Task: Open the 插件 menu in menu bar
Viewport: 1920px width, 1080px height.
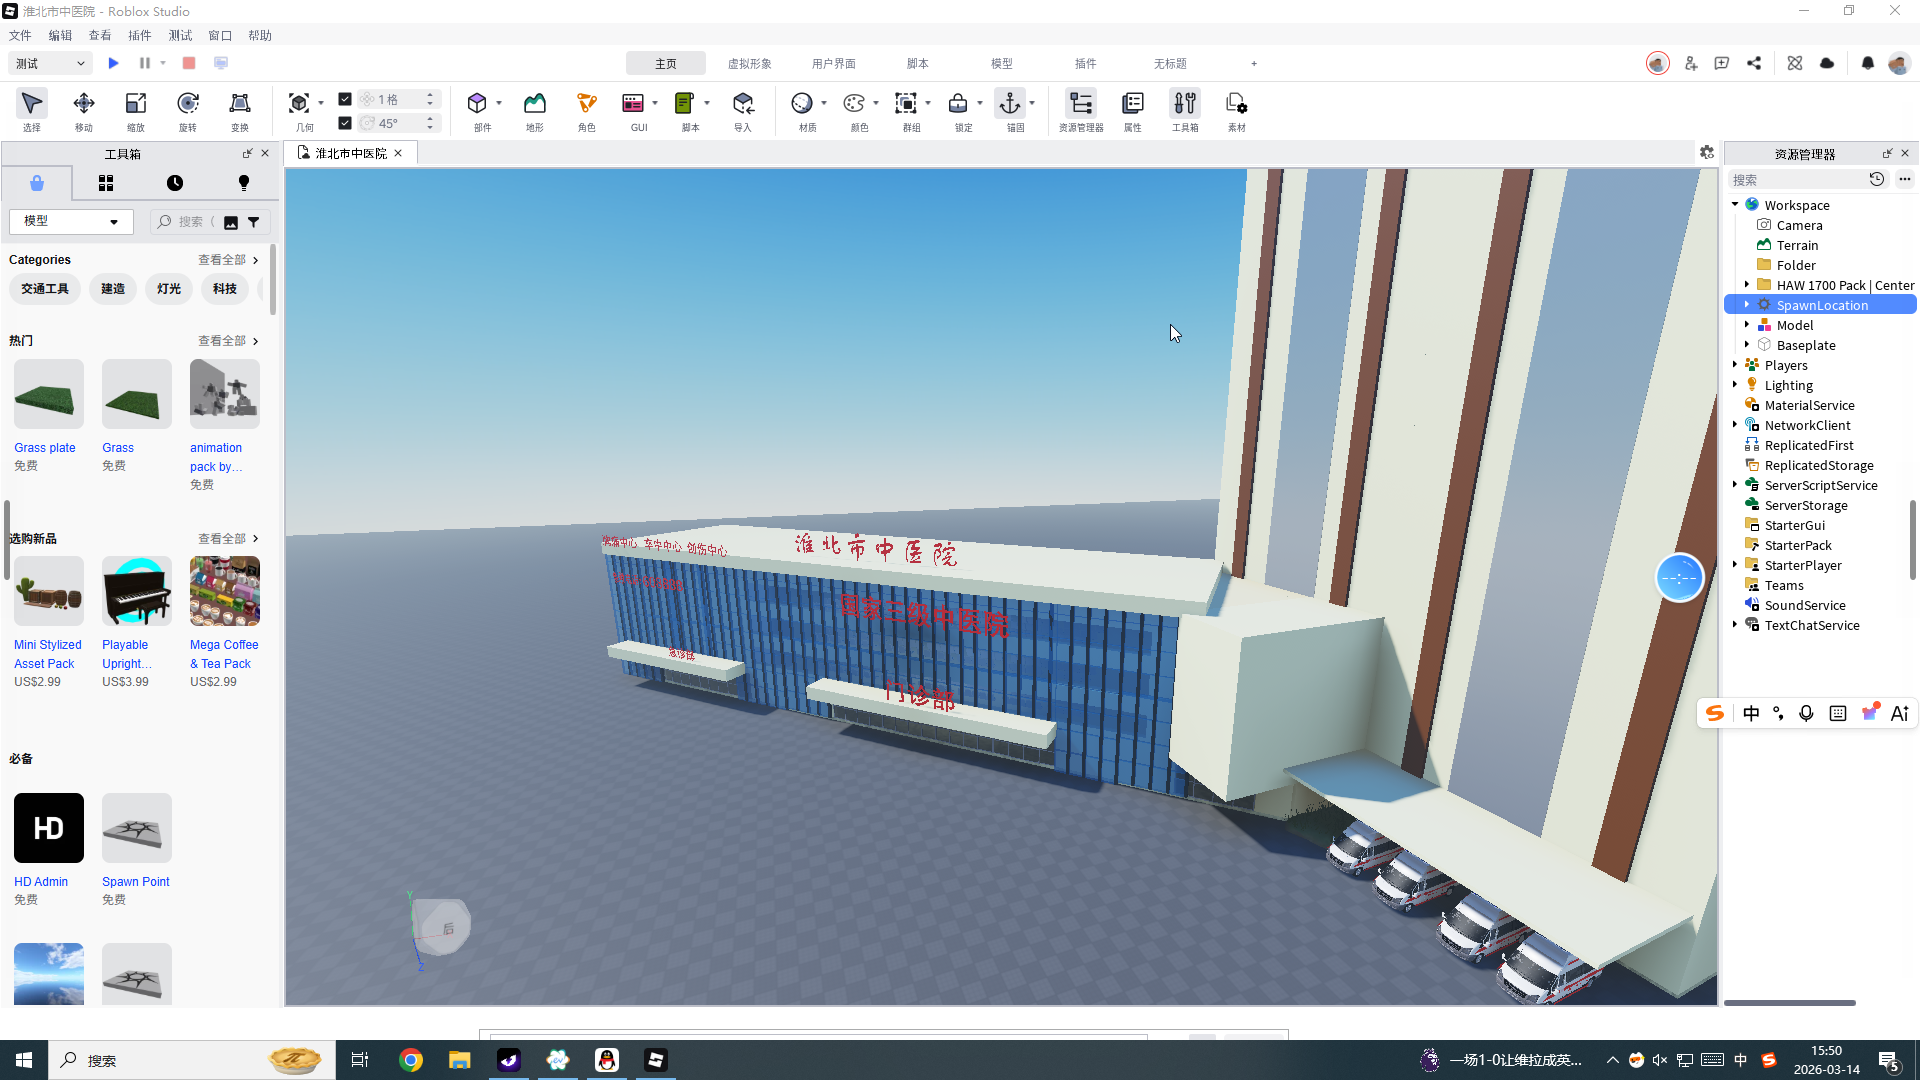Action: click(x=140, y=35)
